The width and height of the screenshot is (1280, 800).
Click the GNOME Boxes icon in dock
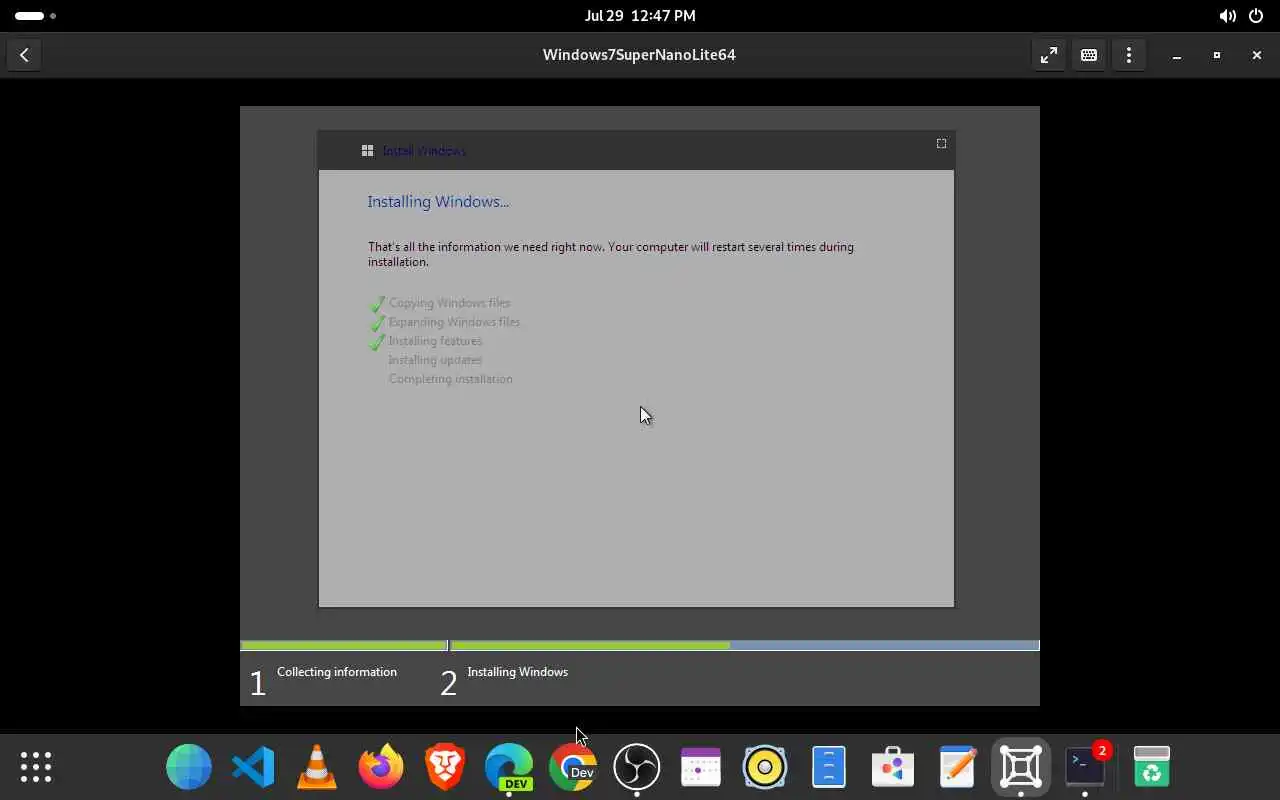[x=1021, y=767]
